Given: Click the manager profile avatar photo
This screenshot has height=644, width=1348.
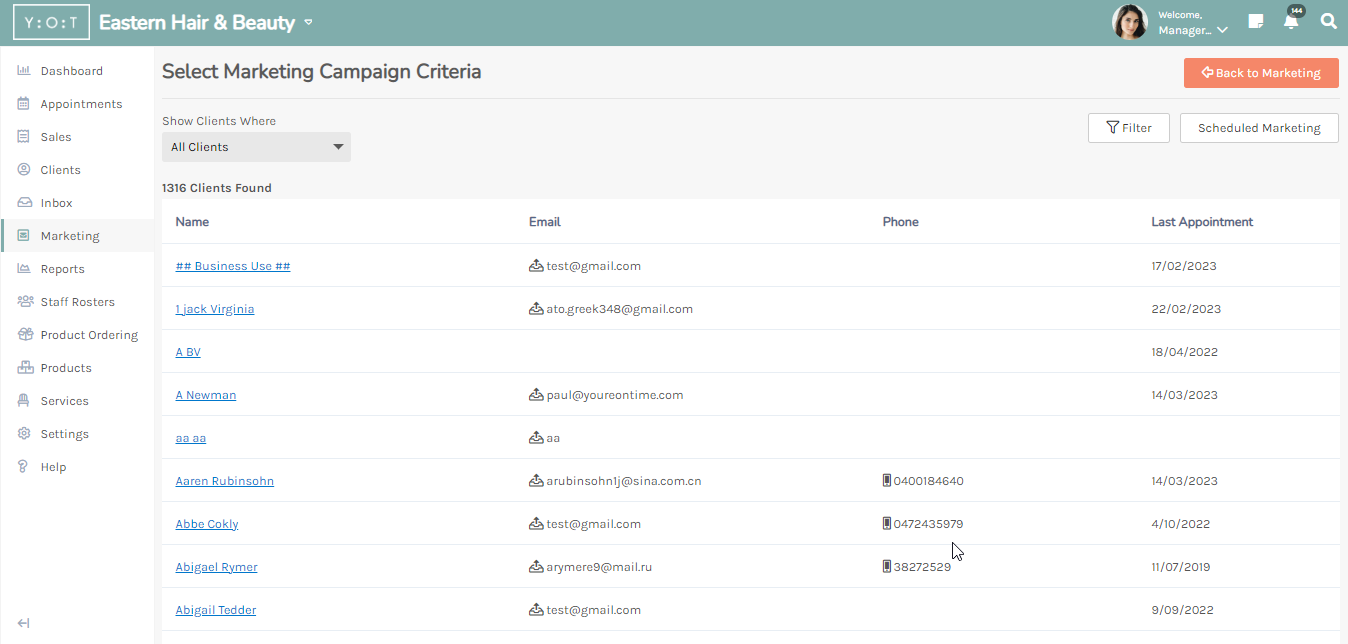Looking at the screenshot, I should click(1130, 22).
